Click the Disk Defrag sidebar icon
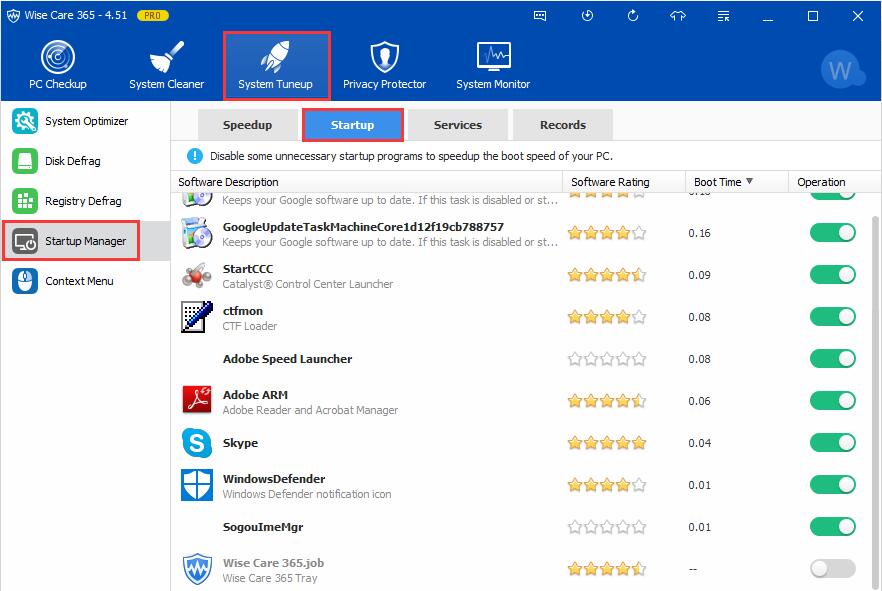This screenshot has height=591, width=882. [x=25, y=161]
